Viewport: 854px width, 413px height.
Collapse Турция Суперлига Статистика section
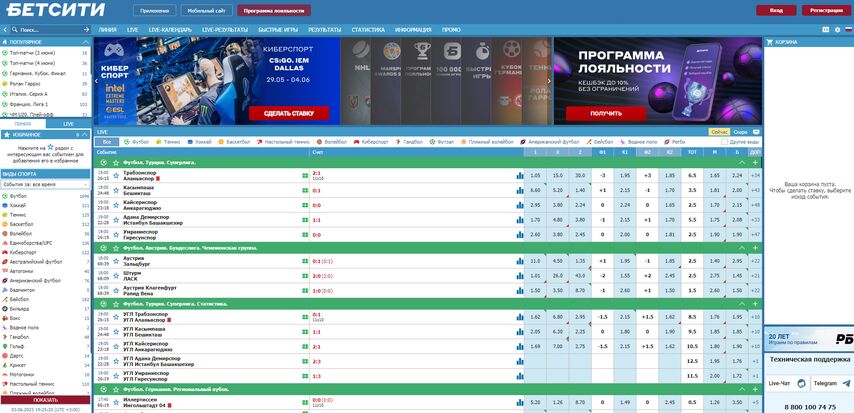(x=741, y=303)
